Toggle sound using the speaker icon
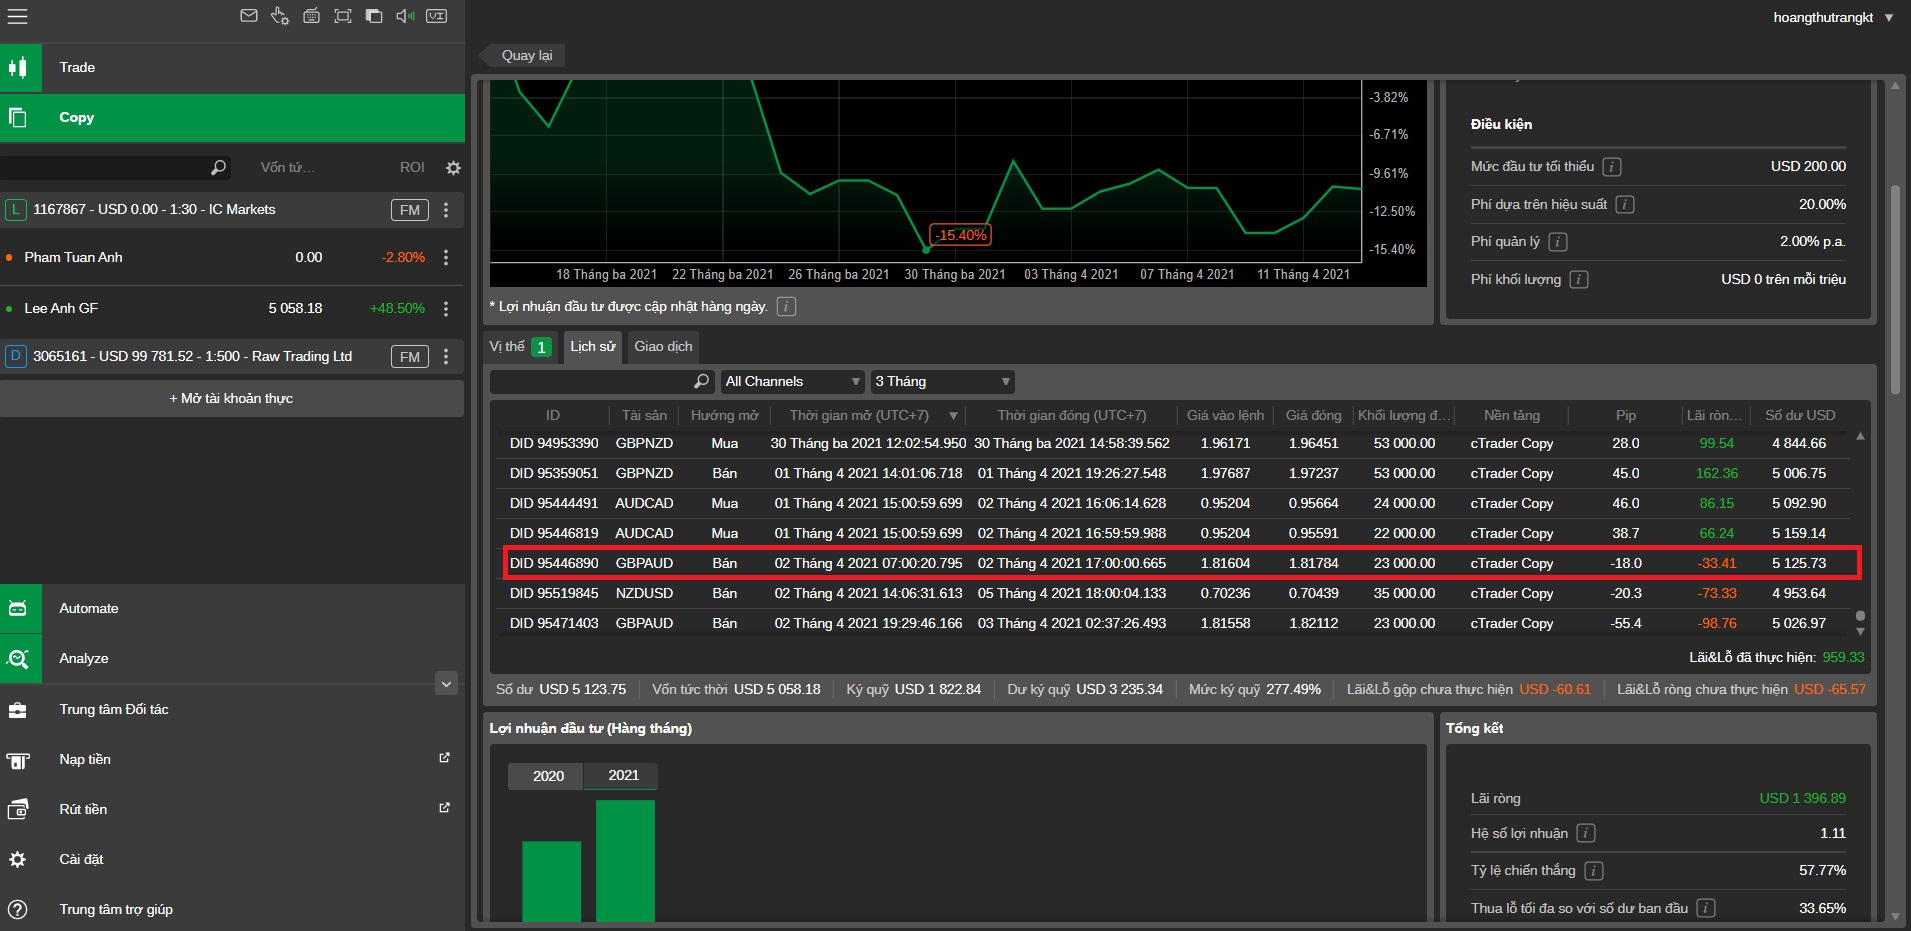Screen dimensions: 1911x931 (x=405, y=16)
